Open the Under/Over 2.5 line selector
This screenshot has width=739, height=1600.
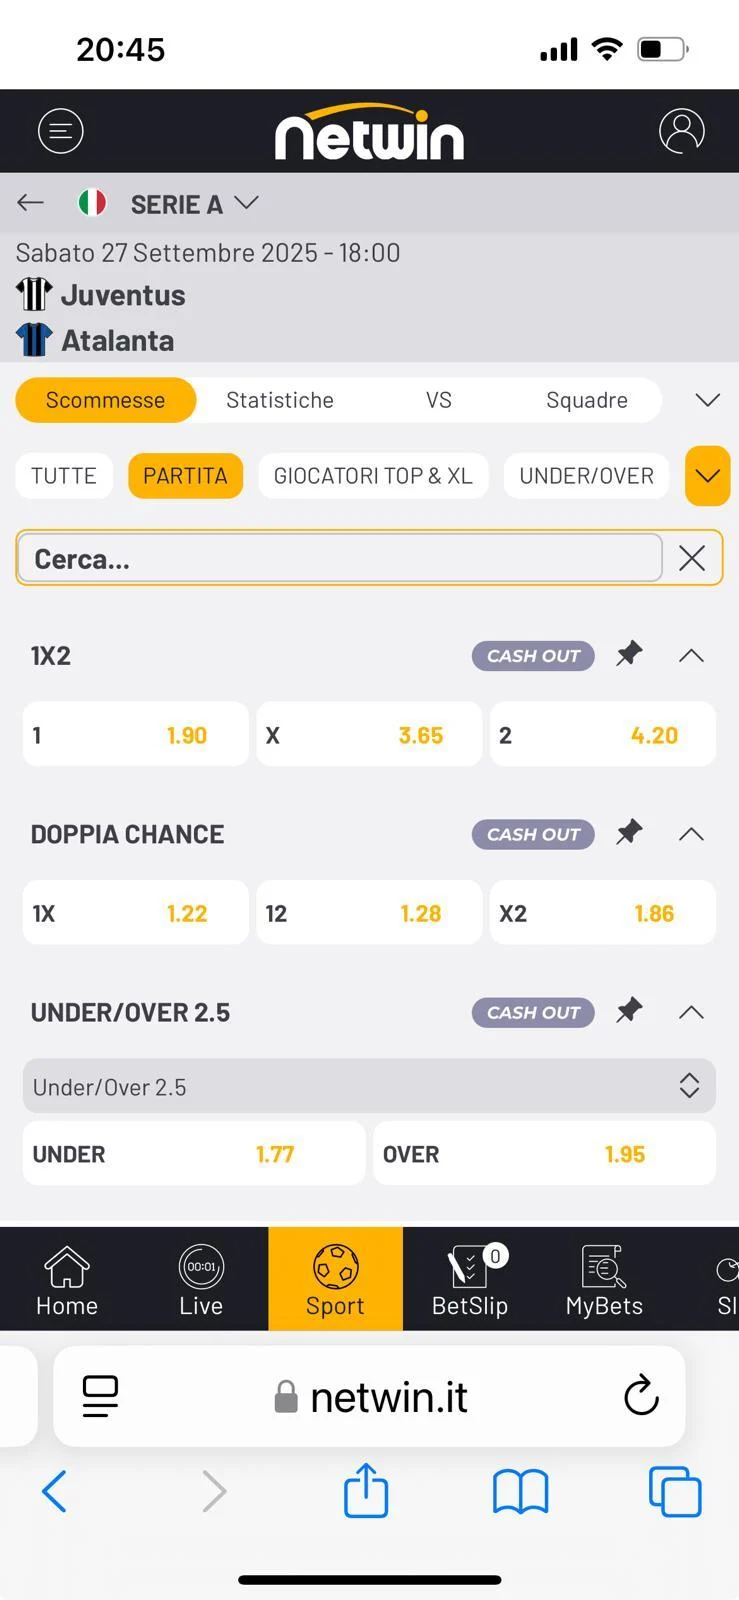(x=369, y=1086)
